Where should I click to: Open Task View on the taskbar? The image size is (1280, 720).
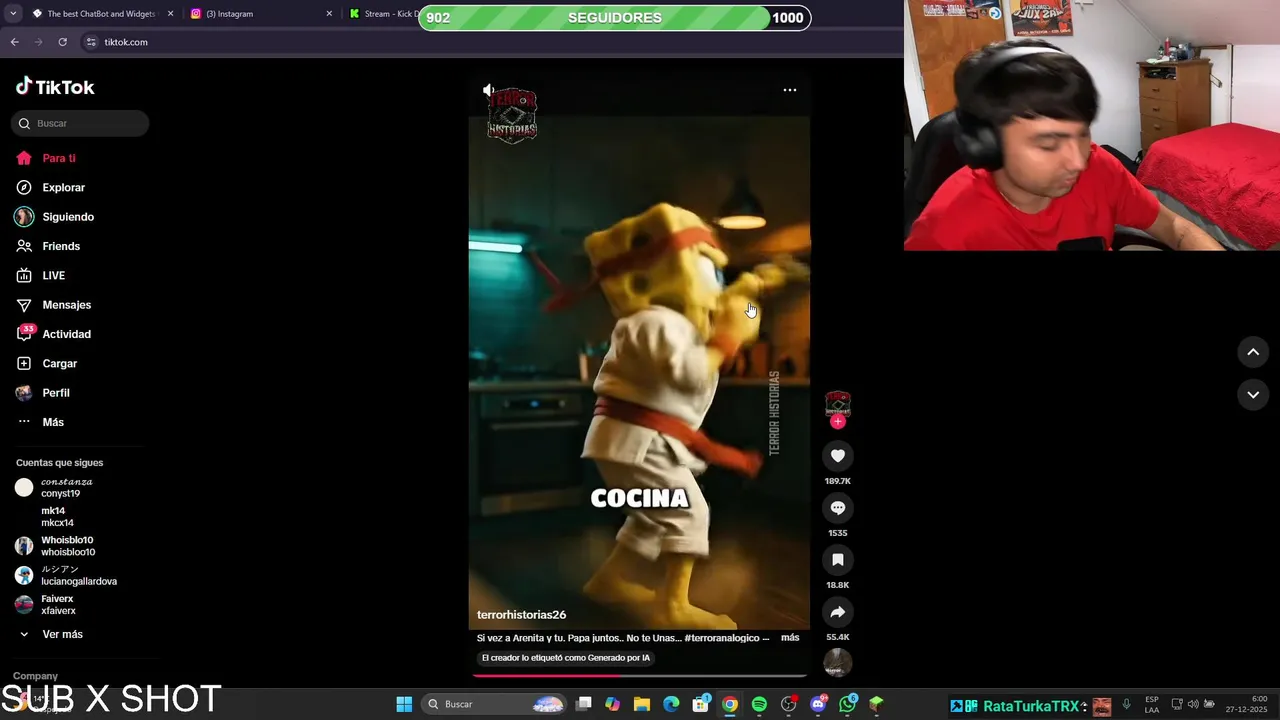584,704
